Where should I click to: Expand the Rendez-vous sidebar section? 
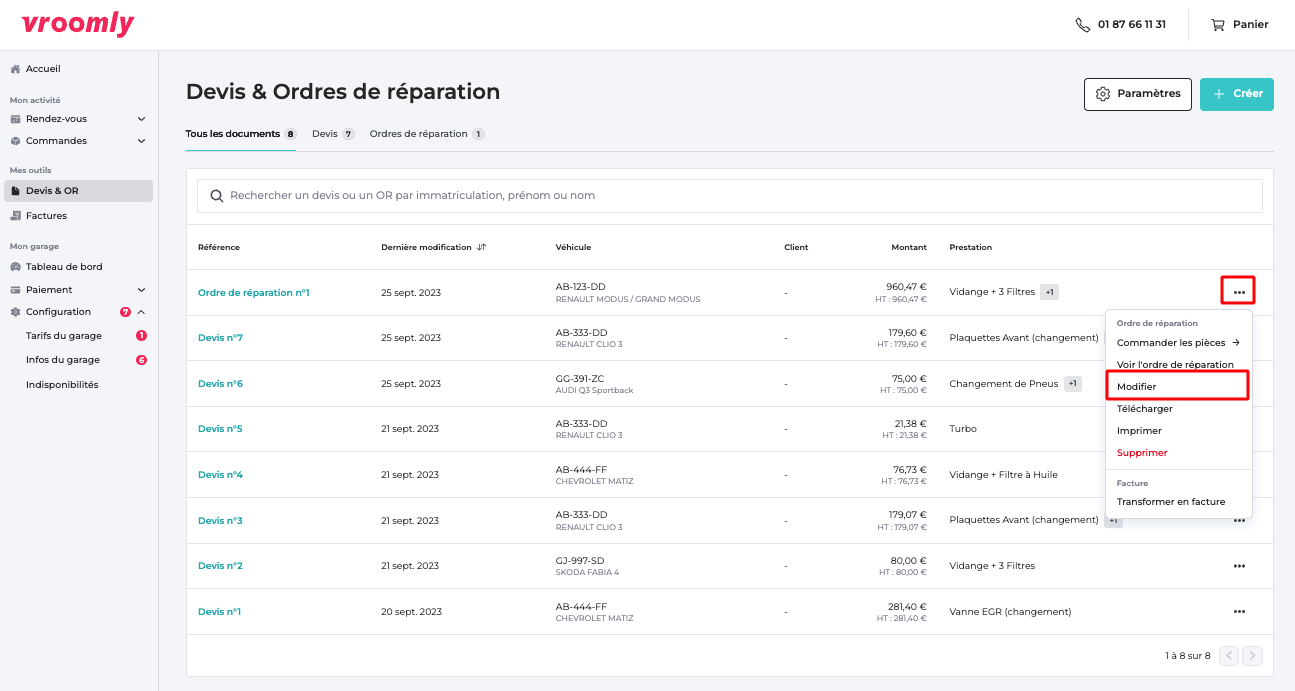point(141,119)
